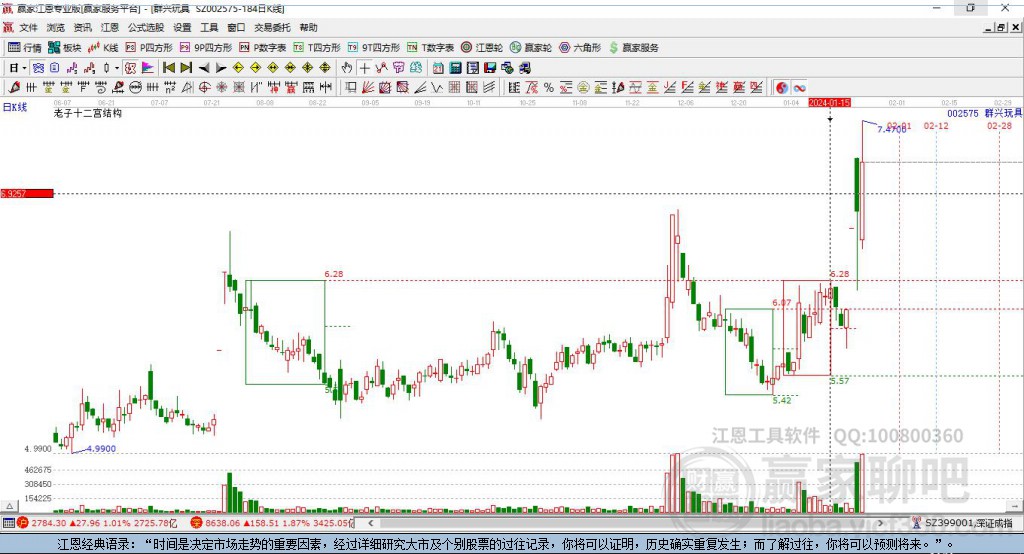Open the 窗口 menu
The width and height of the screenshot is (1024, 554).
point(236,27)
